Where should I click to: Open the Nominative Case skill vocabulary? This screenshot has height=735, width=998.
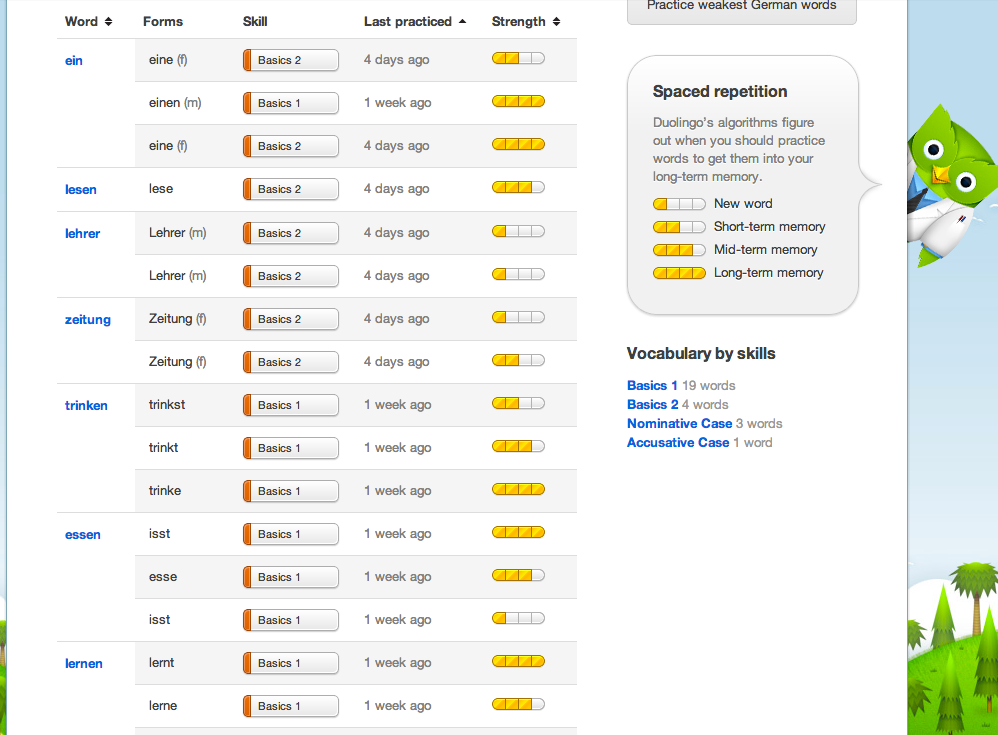click(679, 424)
